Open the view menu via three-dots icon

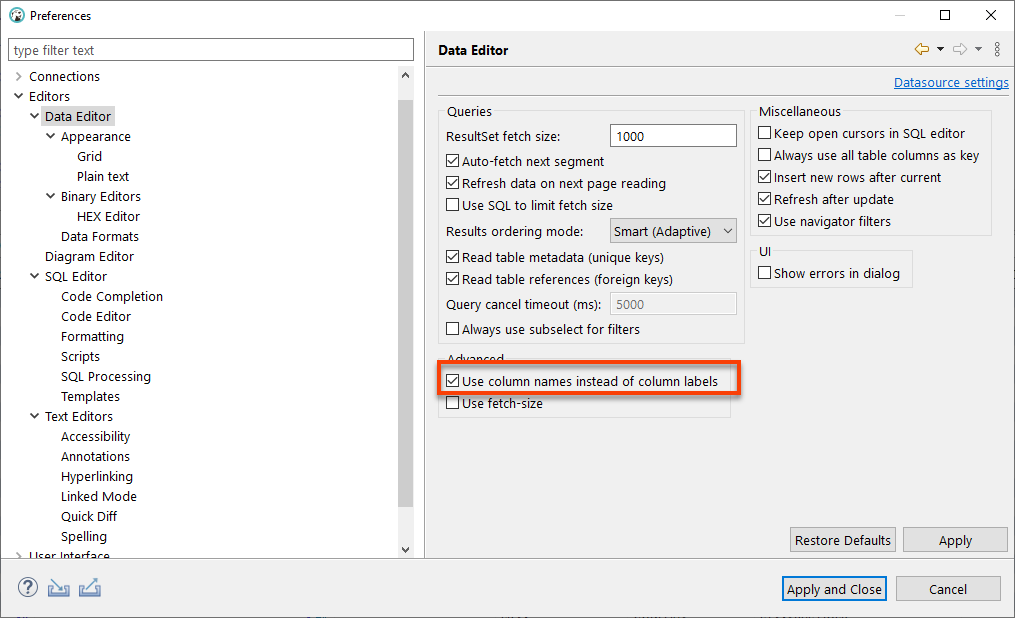click(996, 48)
